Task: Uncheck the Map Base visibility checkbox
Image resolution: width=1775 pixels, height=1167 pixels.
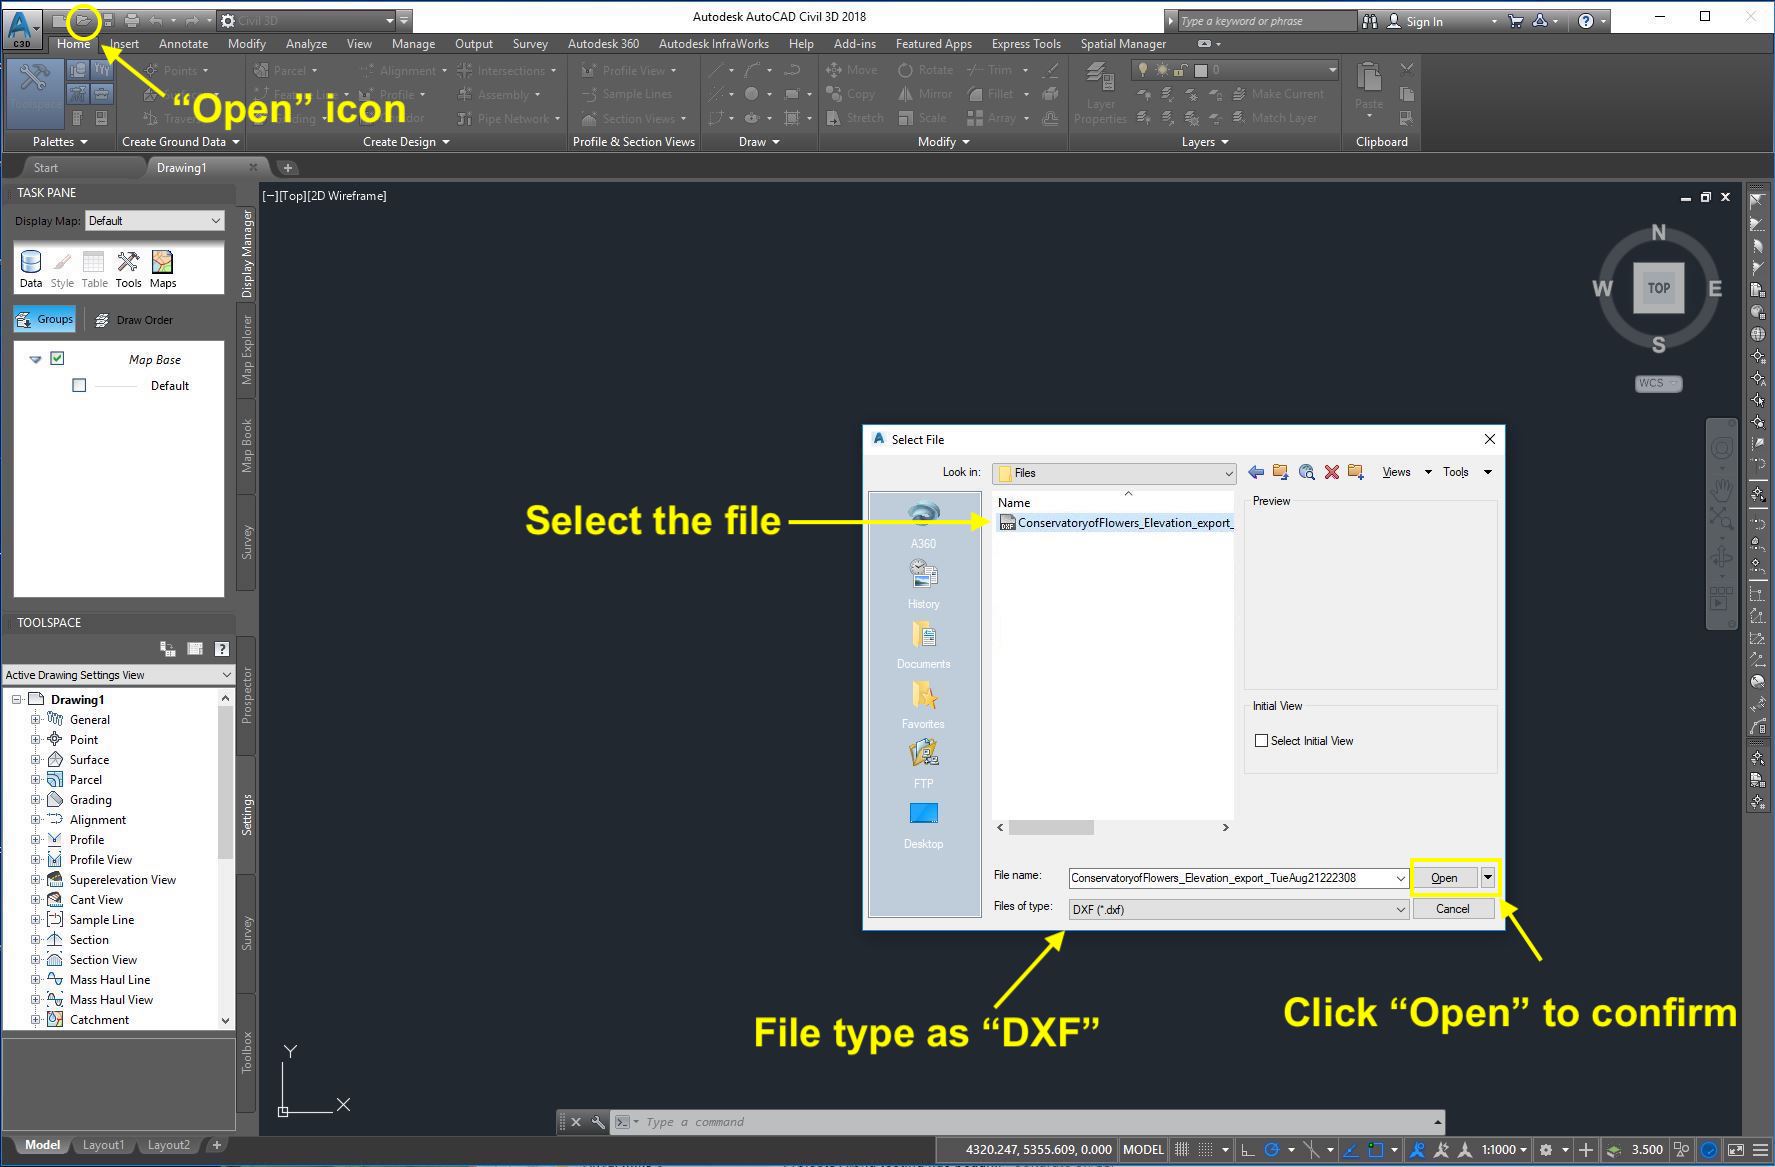Action: (57, 358)
